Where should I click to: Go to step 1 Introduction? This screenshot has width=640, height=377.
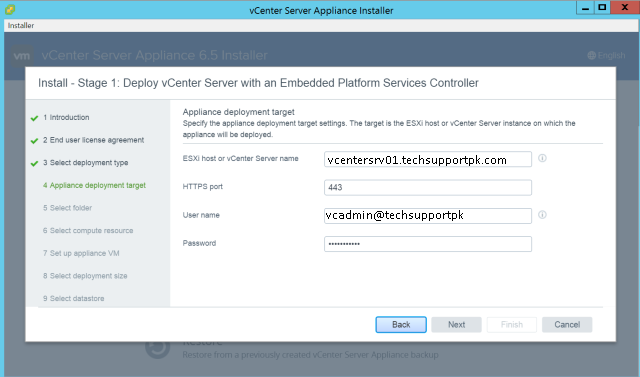coord(66,118)
